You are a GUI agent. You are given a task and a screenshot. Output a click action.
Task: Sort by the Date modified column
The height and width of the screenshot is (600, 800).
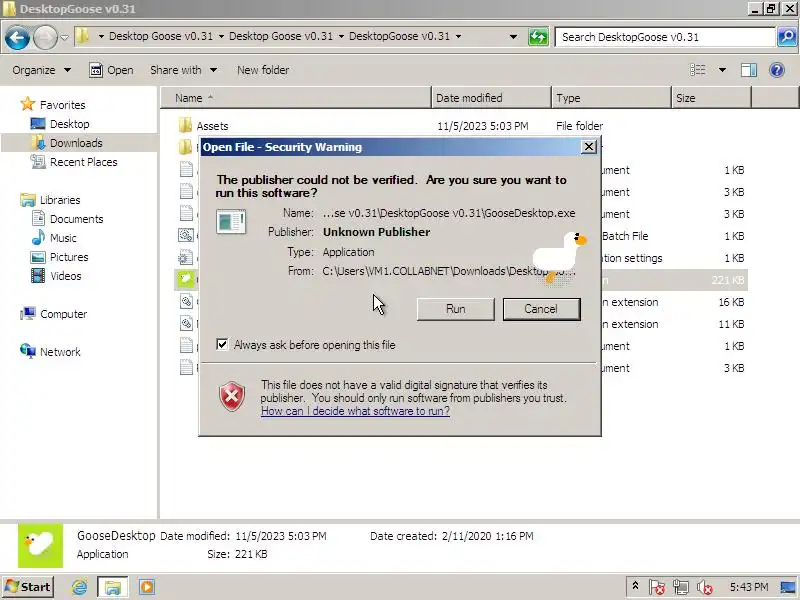[491, 97]
